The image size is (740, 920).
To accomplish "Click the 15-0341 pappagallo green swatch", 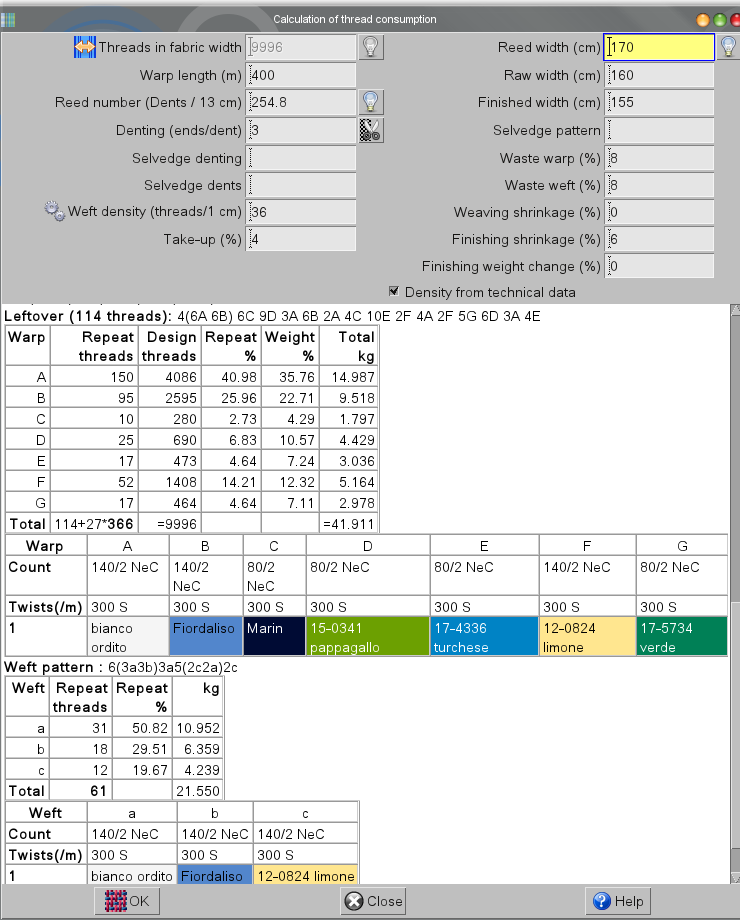I will pyautogui.click(x=368, y=637).
